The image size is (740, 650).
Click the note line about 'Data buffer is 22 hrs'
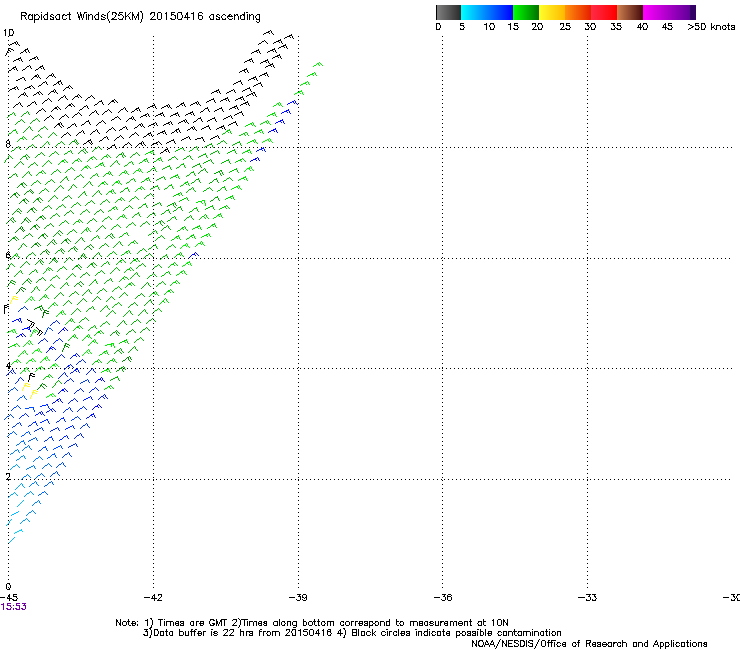352,633
